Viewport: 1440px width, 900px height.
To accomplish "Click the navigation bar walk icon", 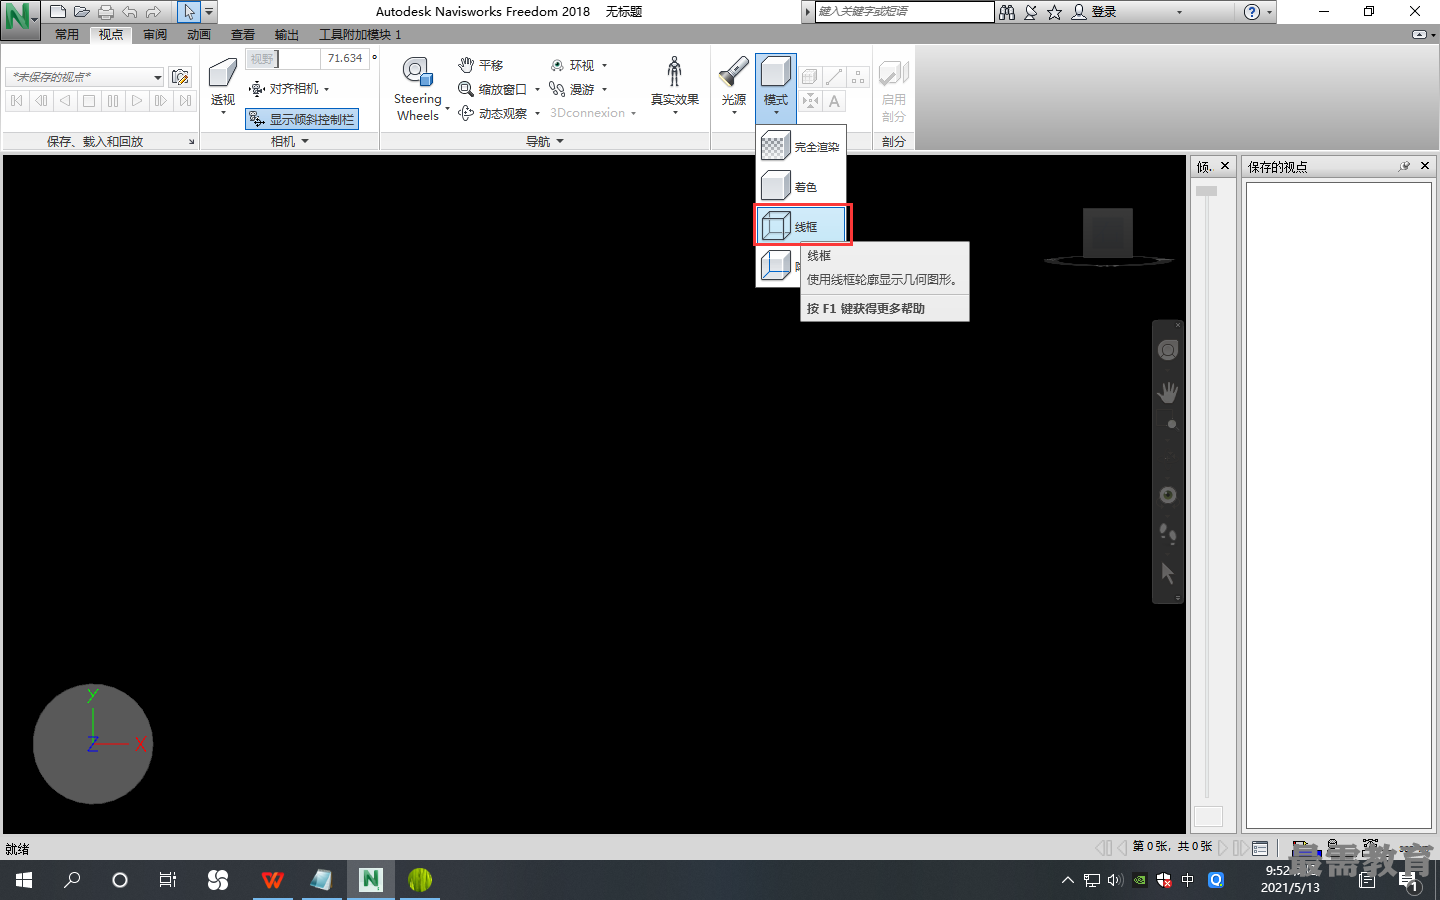I will point(1168,534).
